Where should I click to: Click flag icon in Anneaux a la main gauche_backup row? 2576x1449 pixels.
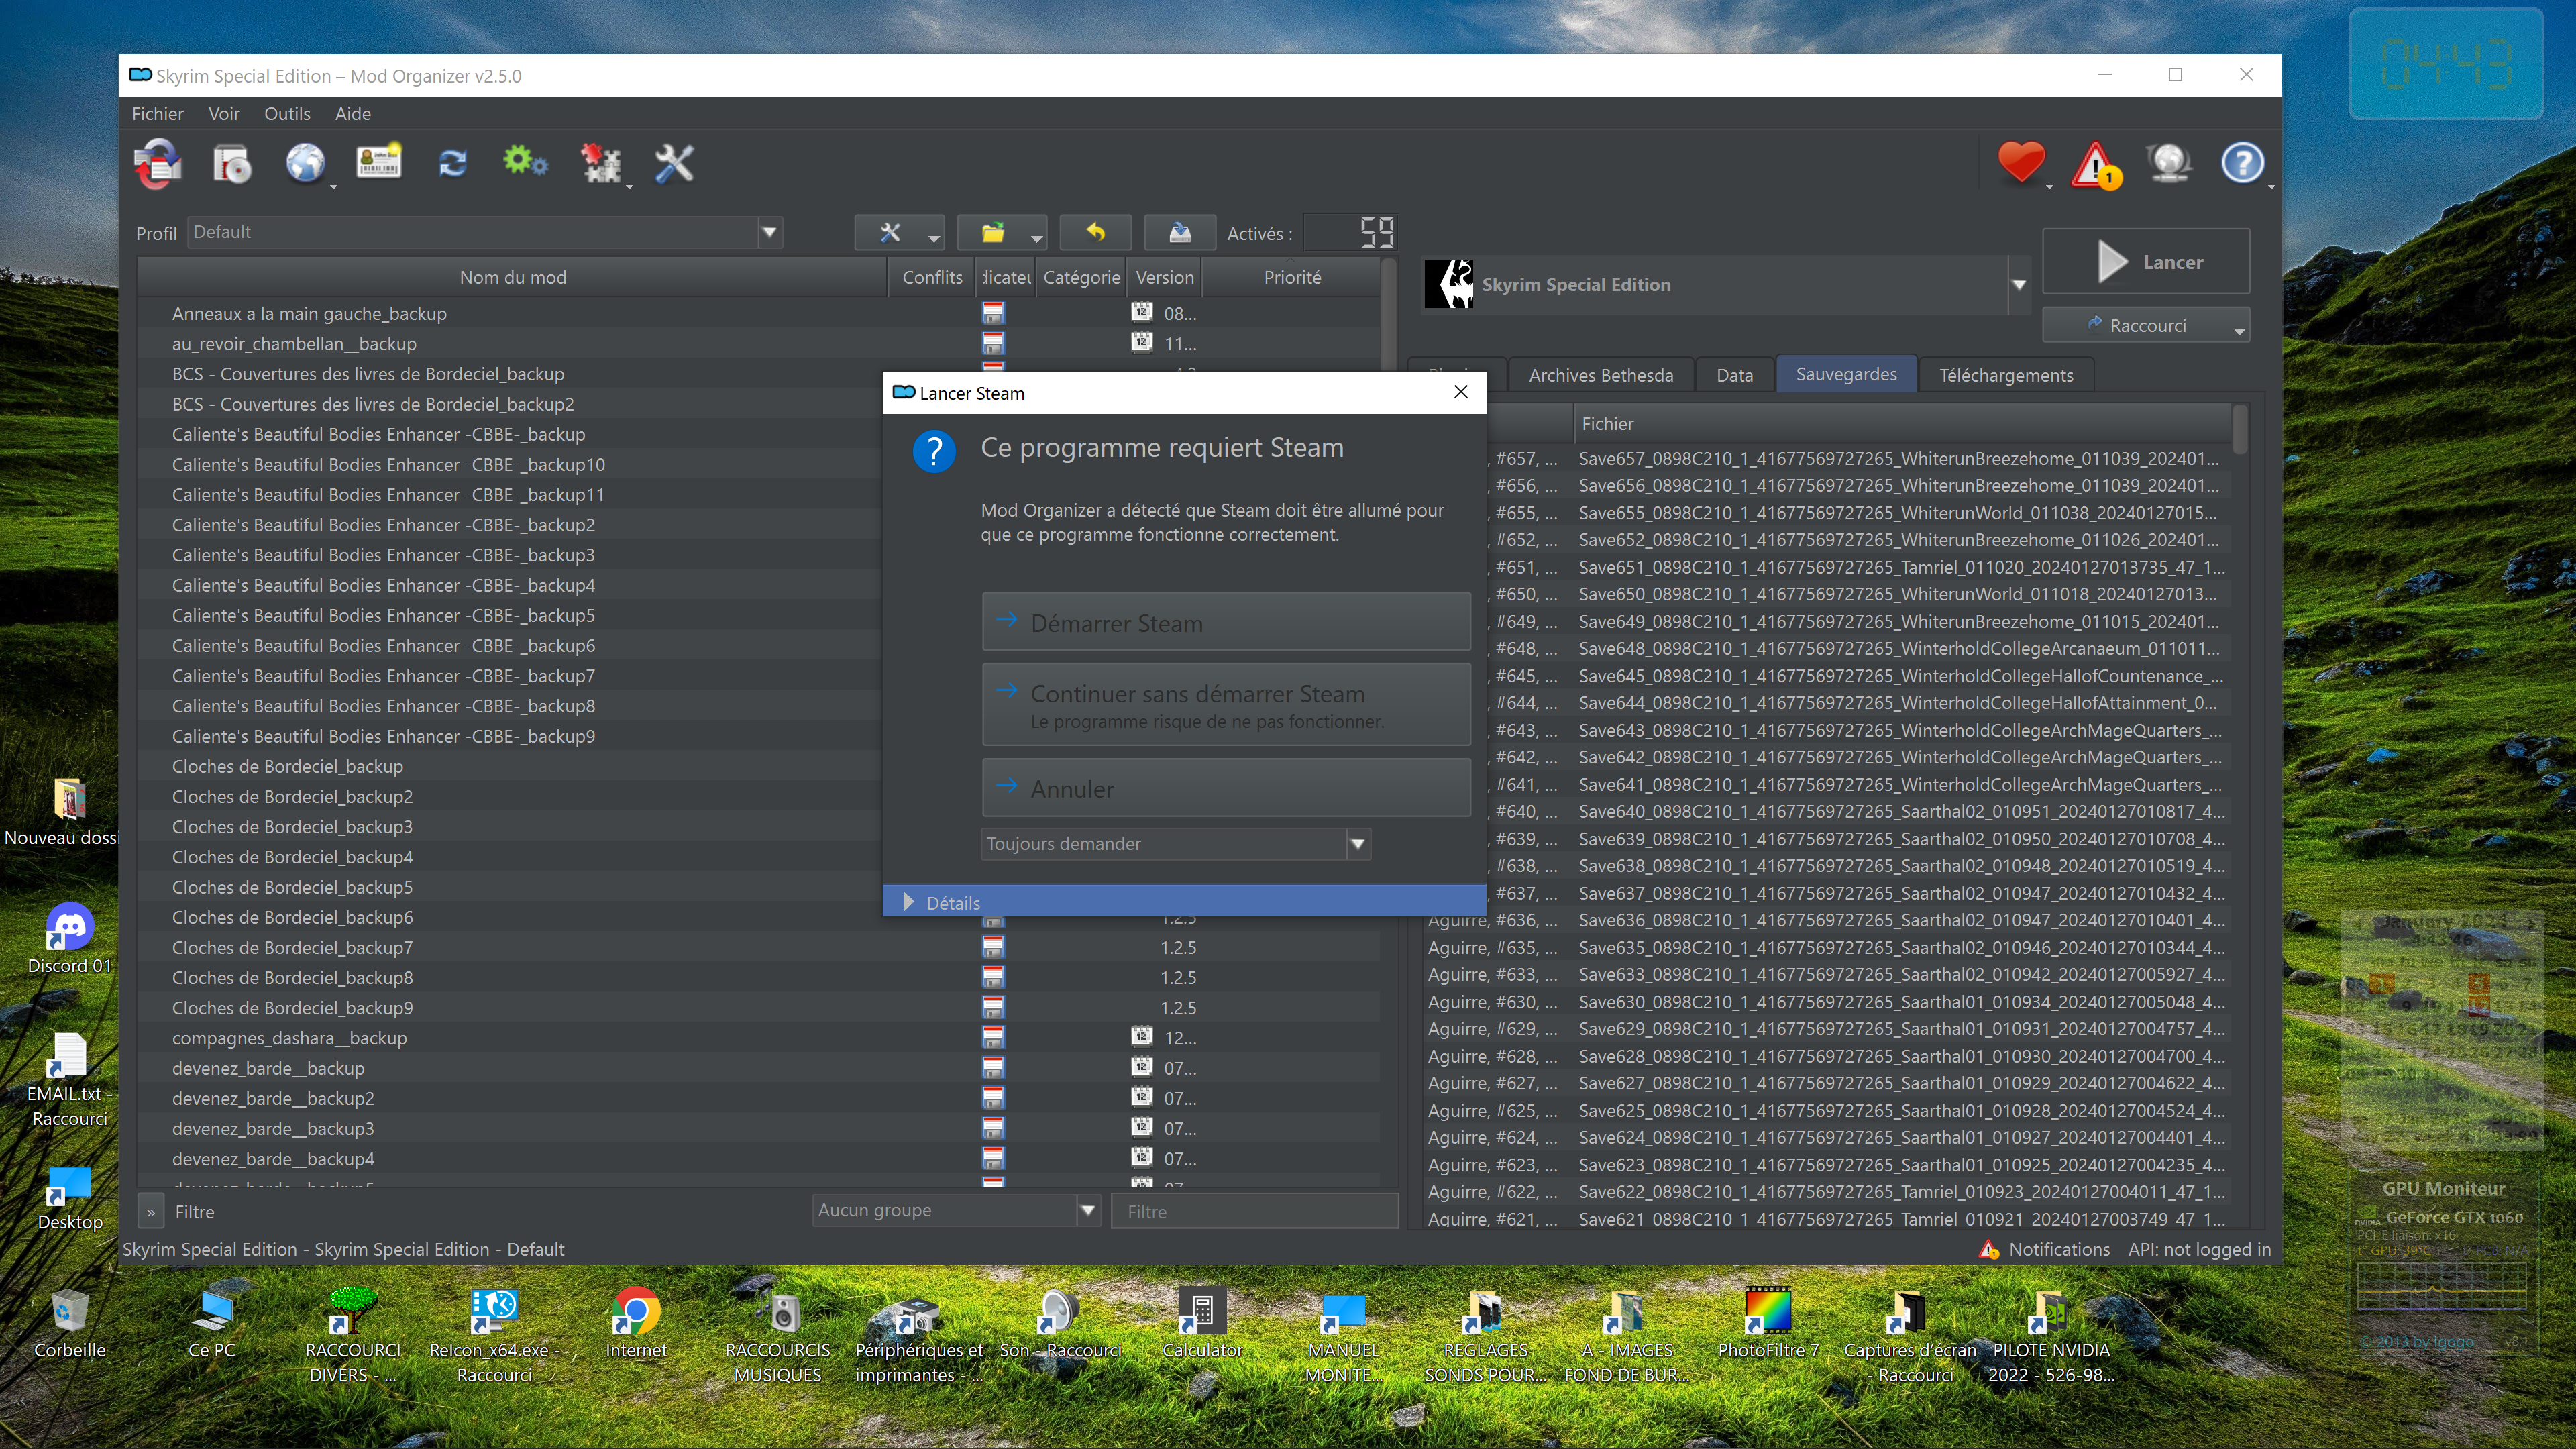tap(993, 313)
